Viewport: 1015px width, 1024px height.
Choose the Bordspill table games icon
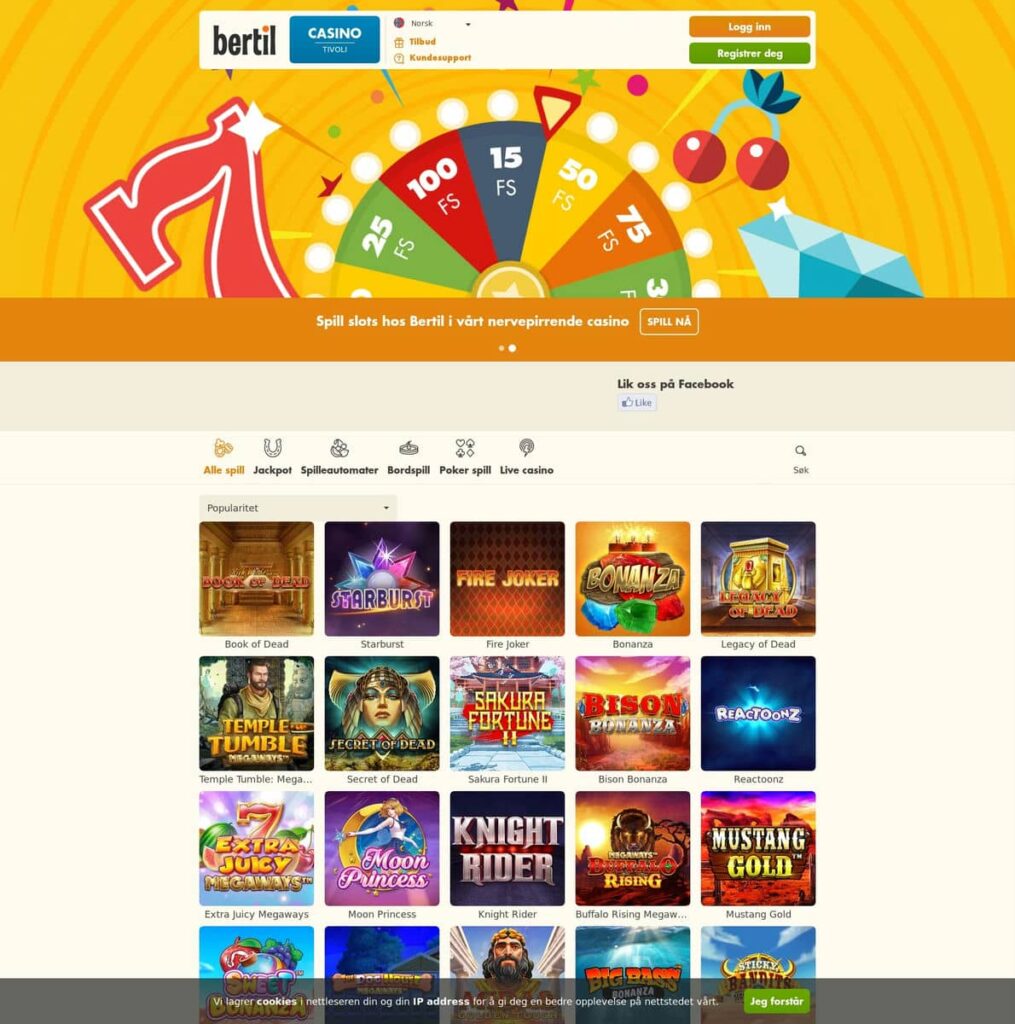(408, 448)
